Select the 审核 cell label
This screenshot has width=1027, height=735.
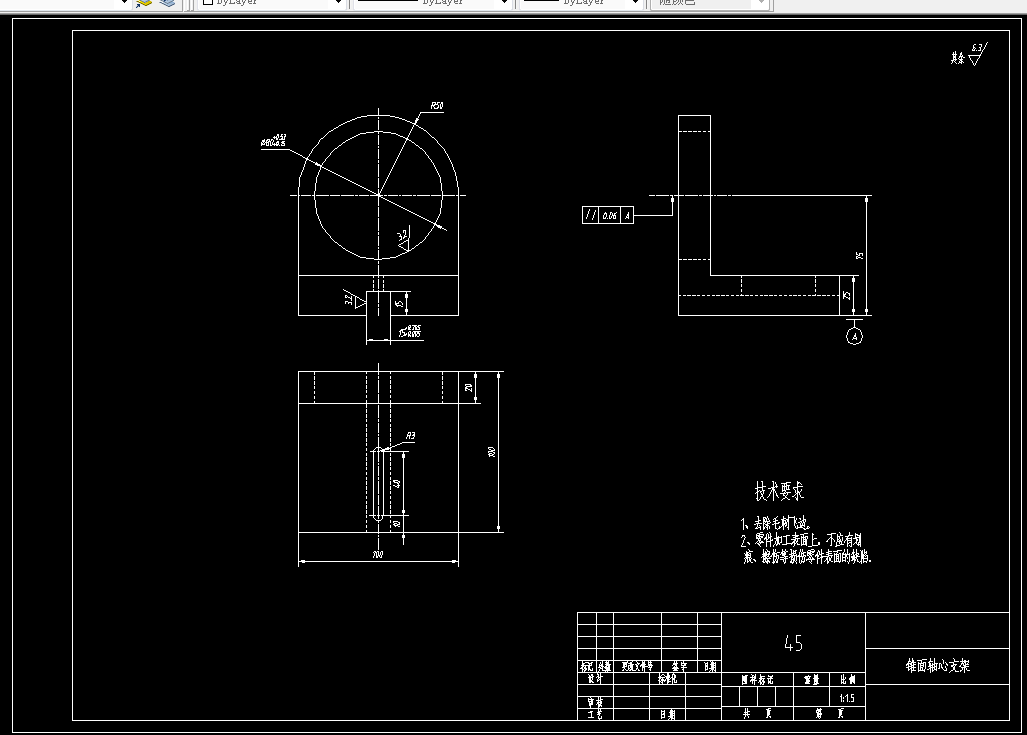[595, 702]
